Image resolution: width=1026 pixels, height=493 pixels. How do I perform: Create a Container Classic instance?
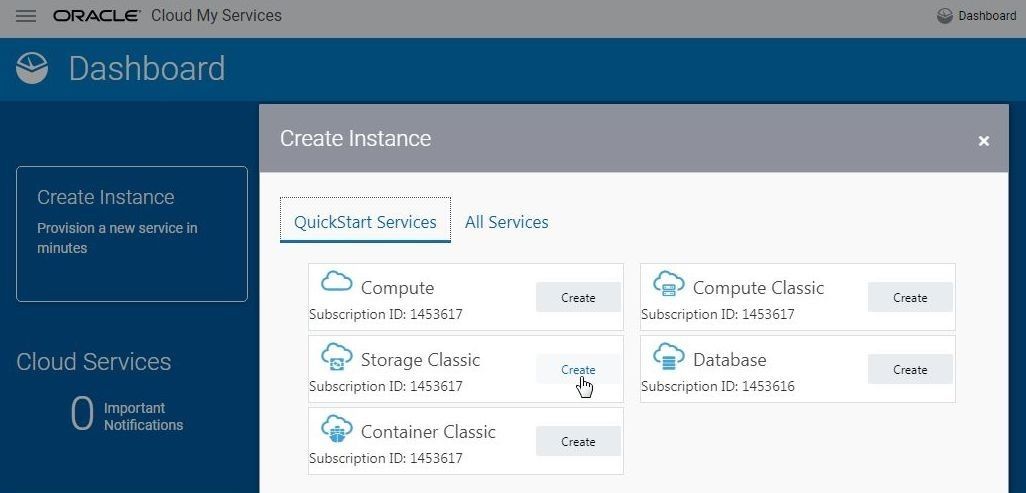[578, 441]
